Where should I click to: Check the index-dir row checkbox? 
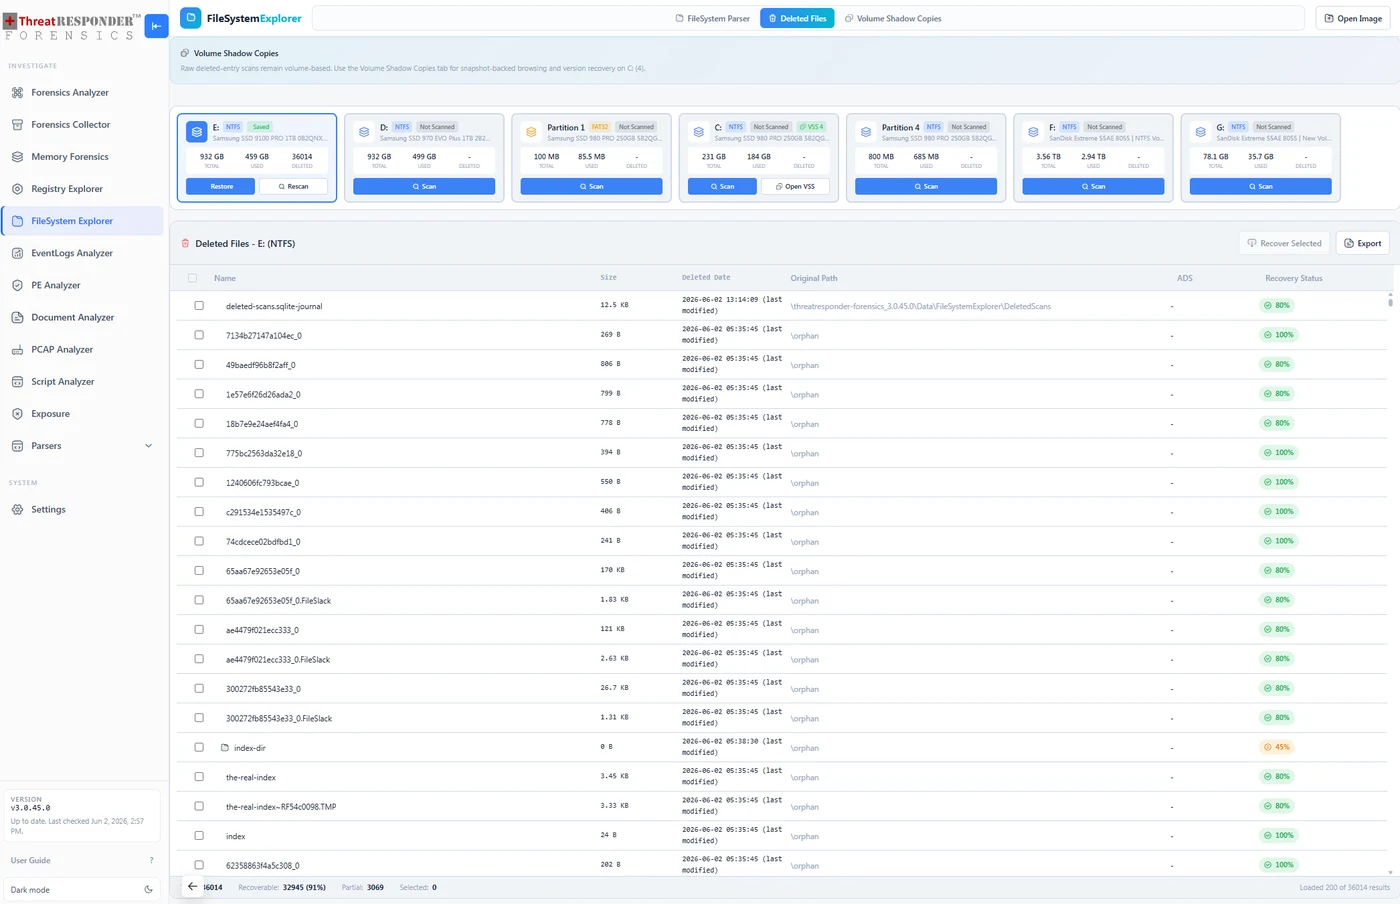pyautogui.click(x=198, y=747)
